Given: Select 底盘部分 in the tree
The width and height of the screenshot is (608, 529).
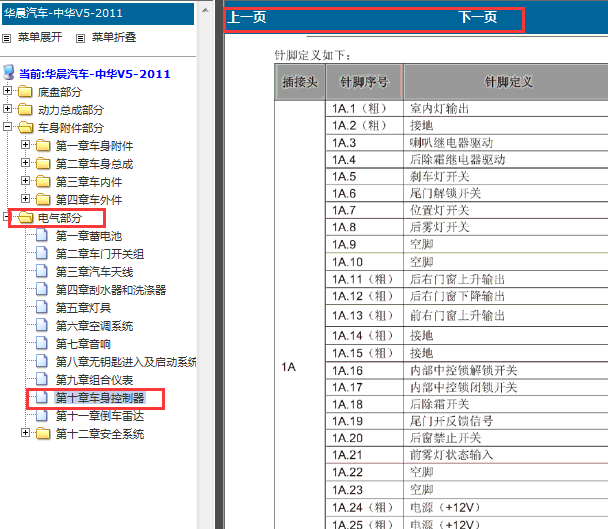Looking at the screenshot, I should pyautogui.click(x=60, y=92).
